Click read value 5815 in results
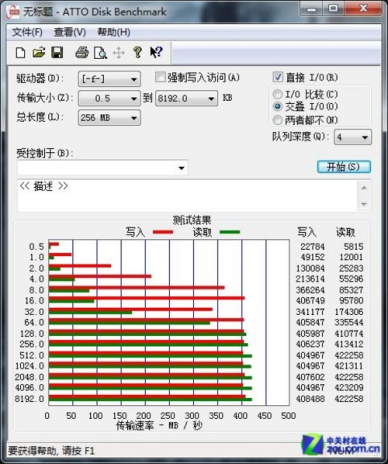 [354, 247]
